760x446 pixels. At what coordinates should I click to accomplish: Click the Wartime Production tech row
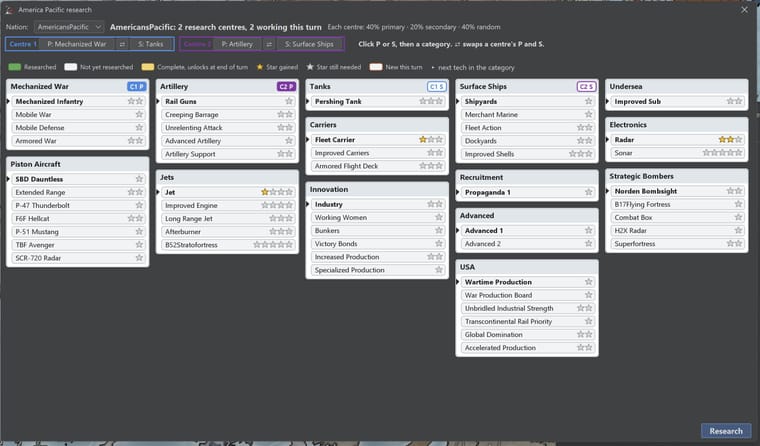click(x=527, y=282)
